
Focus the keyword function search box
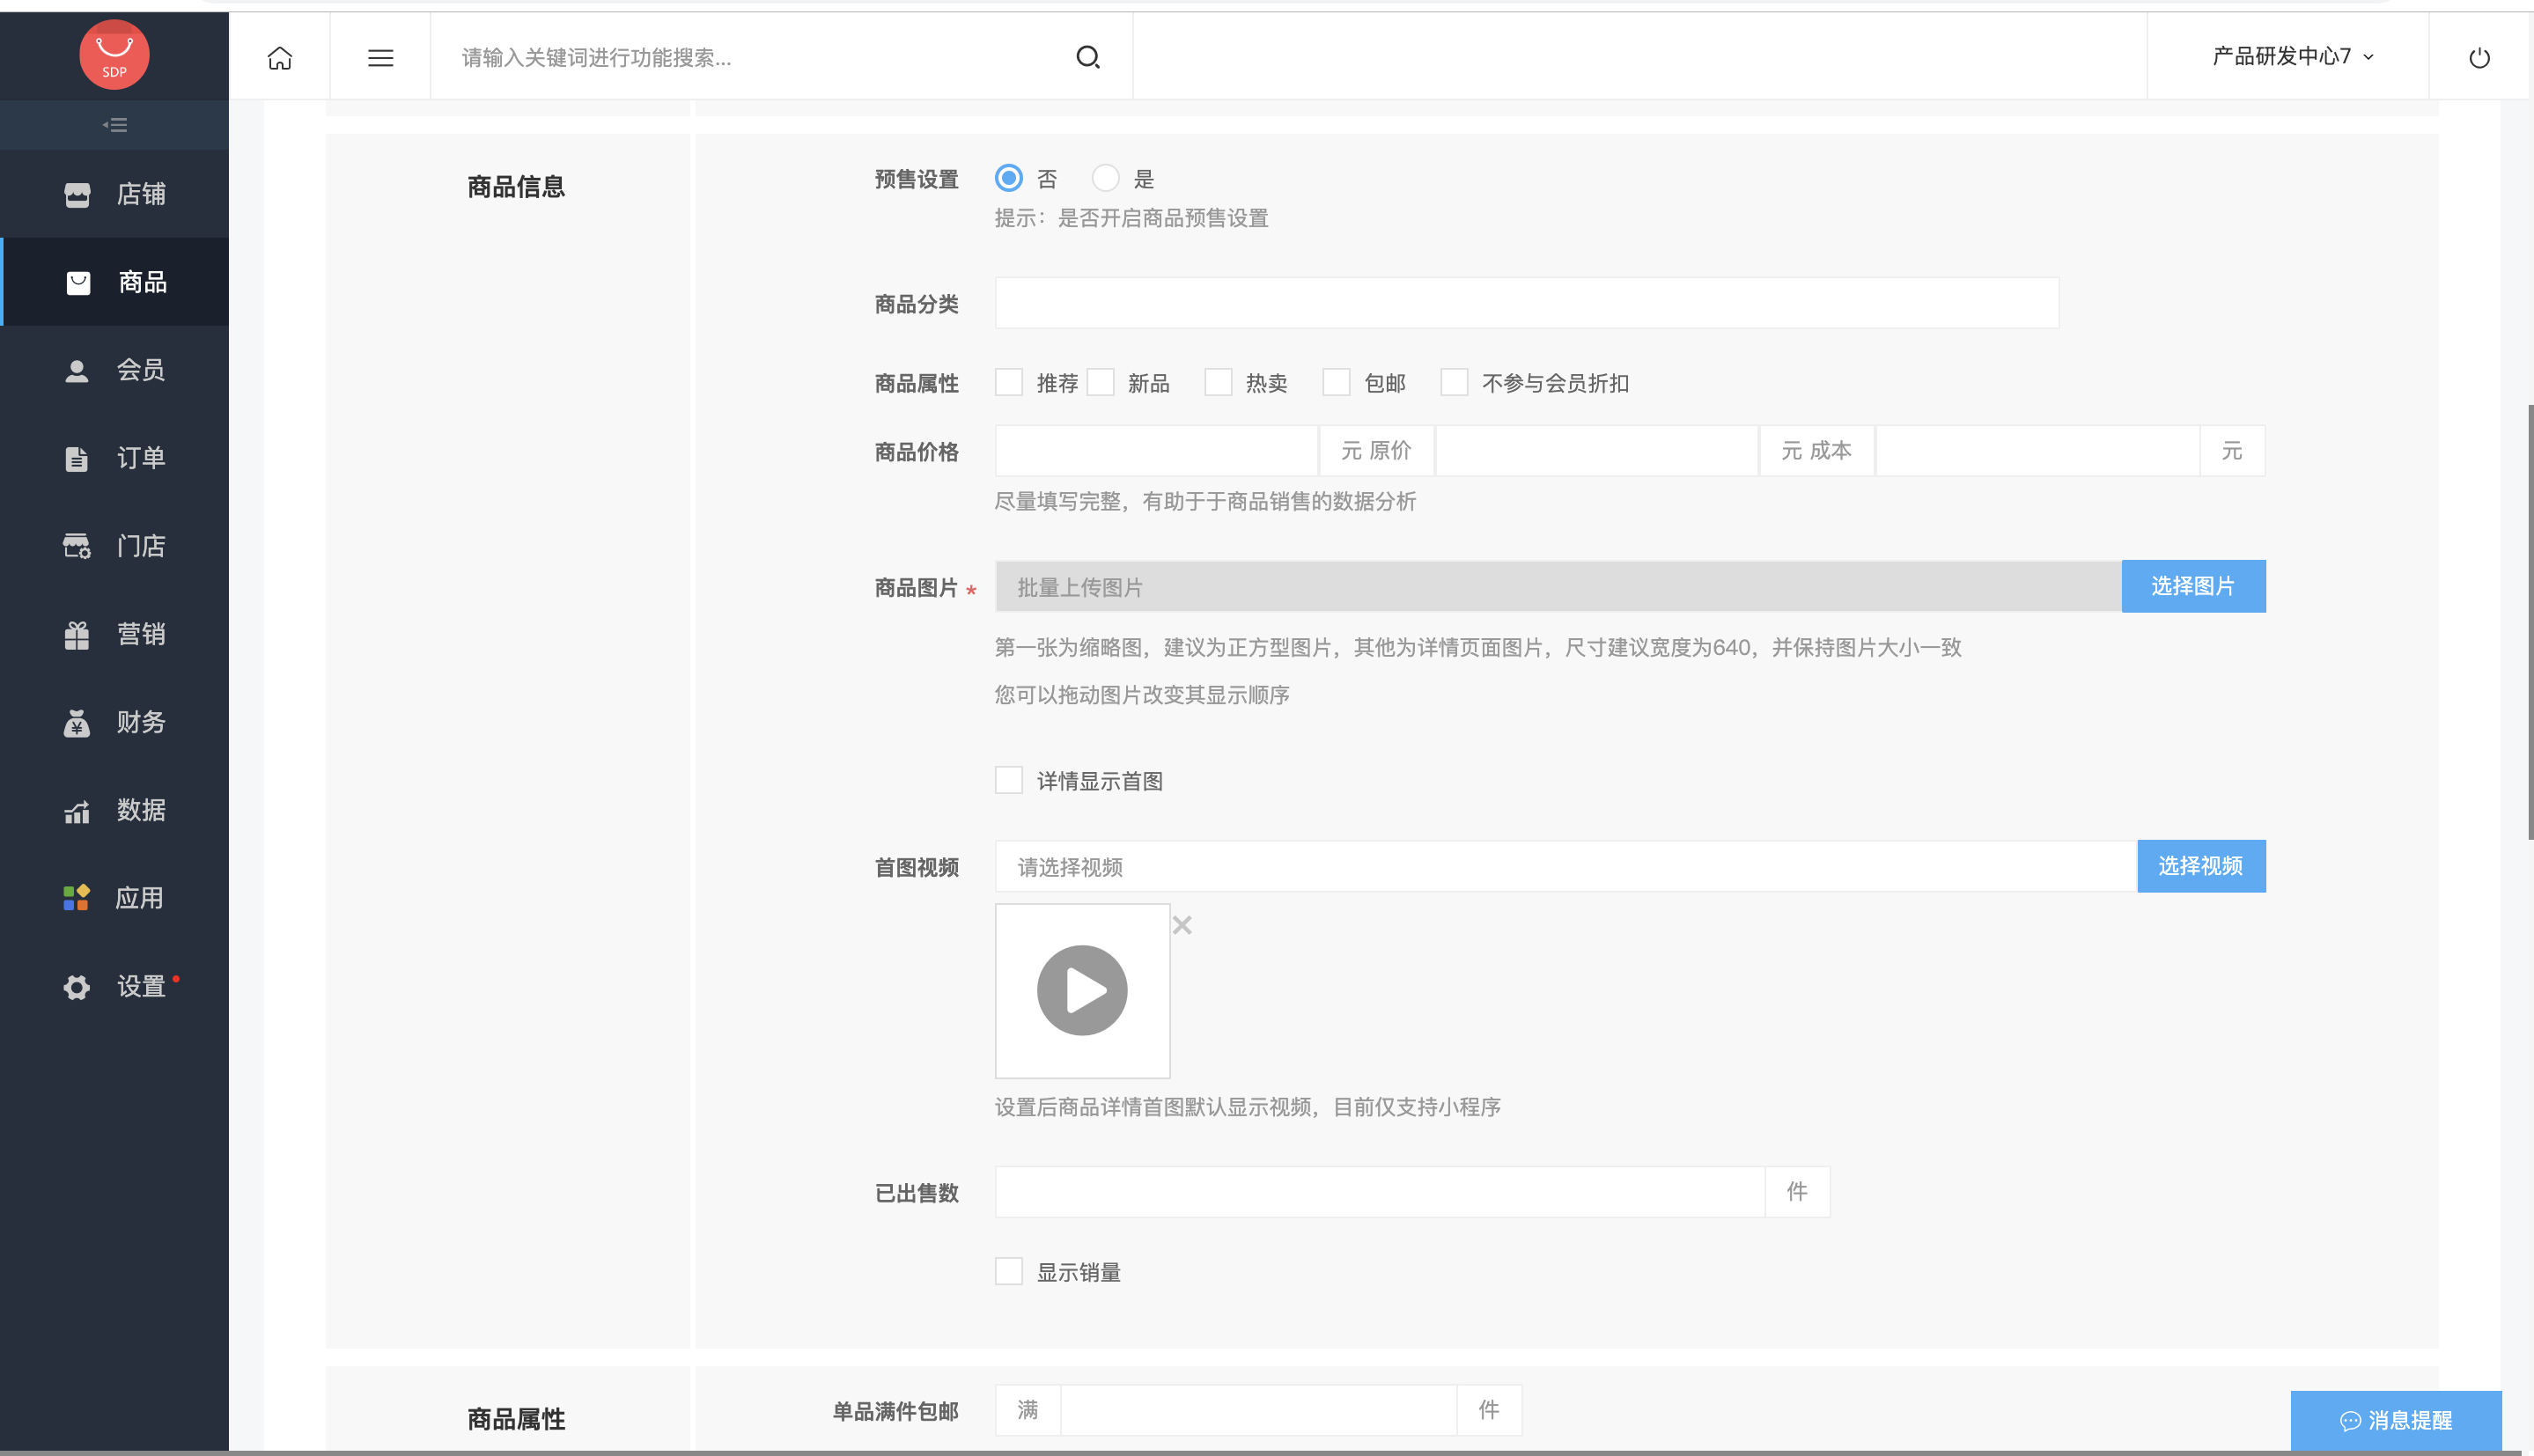pyautogui.click(x=750, y=58)
